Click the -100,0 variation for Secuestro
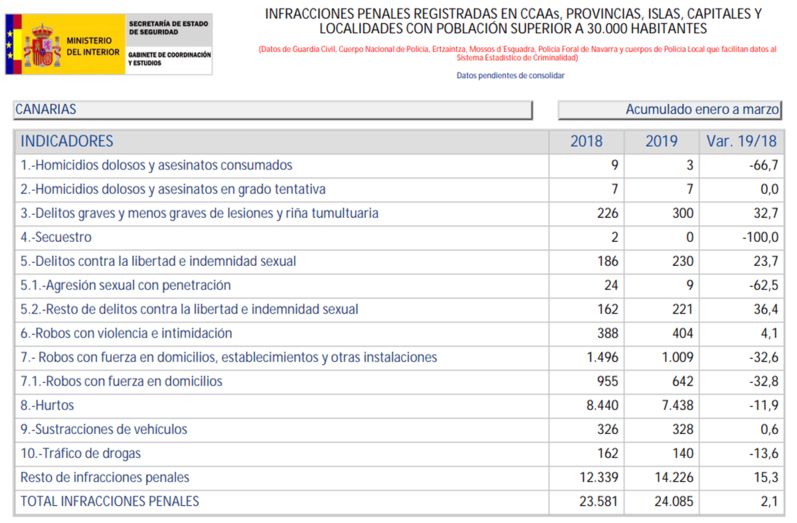Image resolution: width=797 pixels, height=523 pixels. (760, 237)
